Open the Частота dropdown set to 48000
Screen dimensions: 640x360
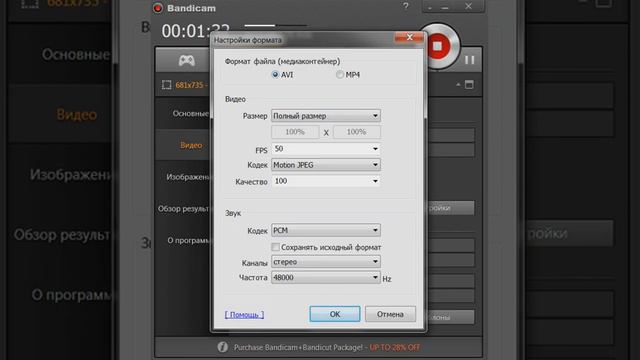[326, 278]
